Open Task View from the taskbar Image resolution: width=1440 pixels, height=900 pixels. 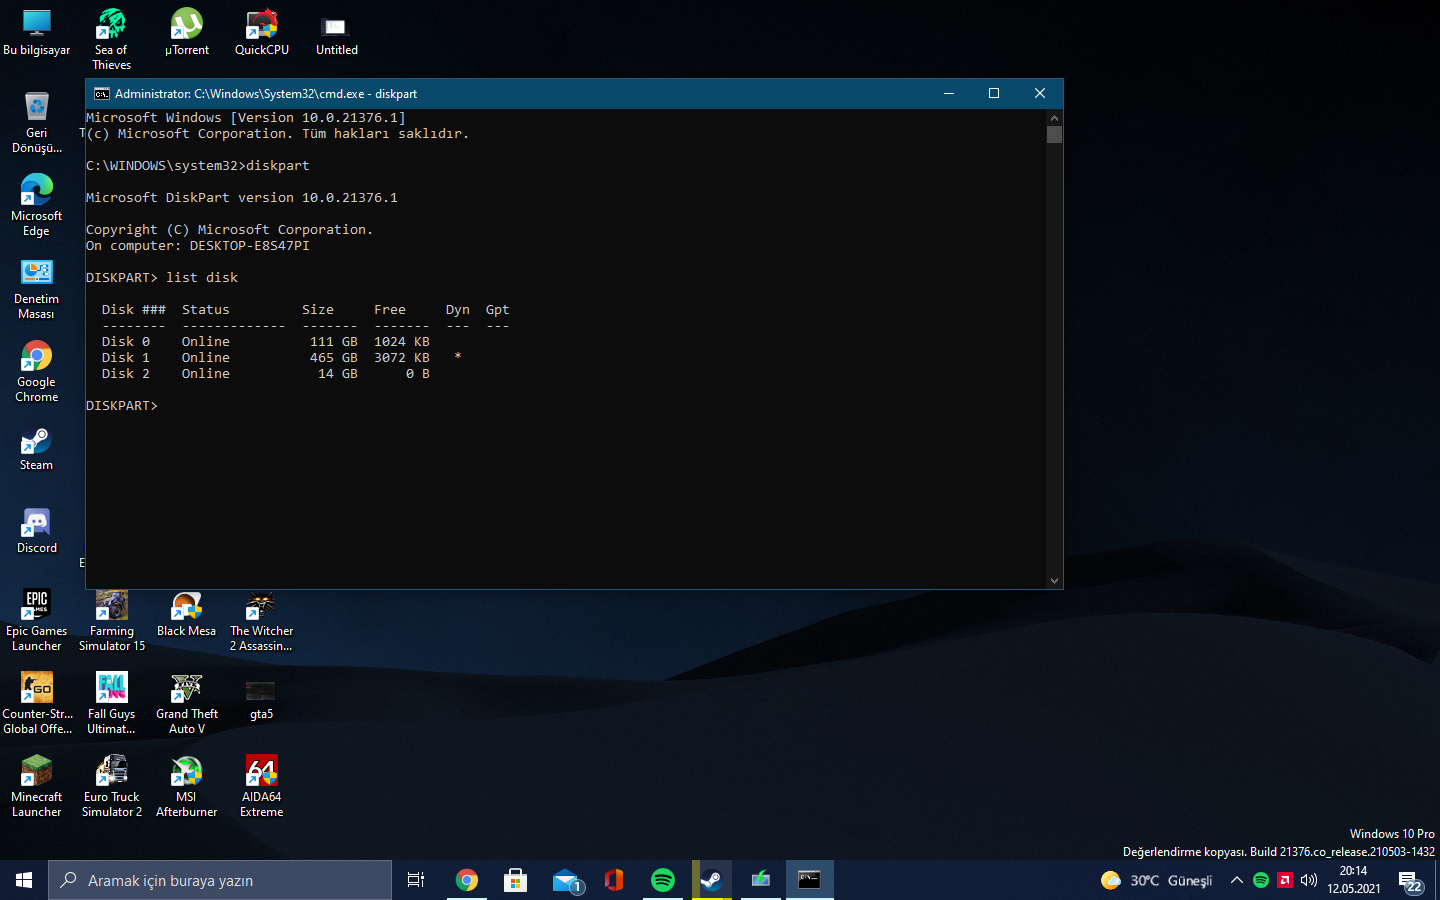click(x=416, y=880)
